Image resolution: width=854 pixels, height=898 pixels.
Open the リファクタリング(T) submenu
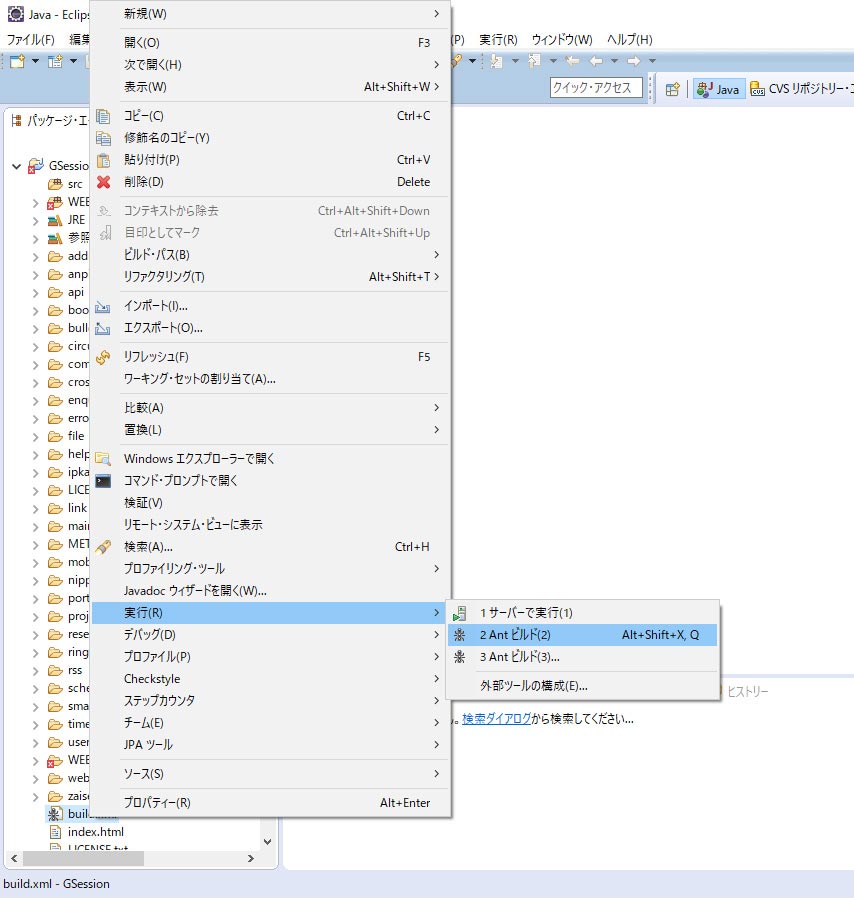click(271, 277)
